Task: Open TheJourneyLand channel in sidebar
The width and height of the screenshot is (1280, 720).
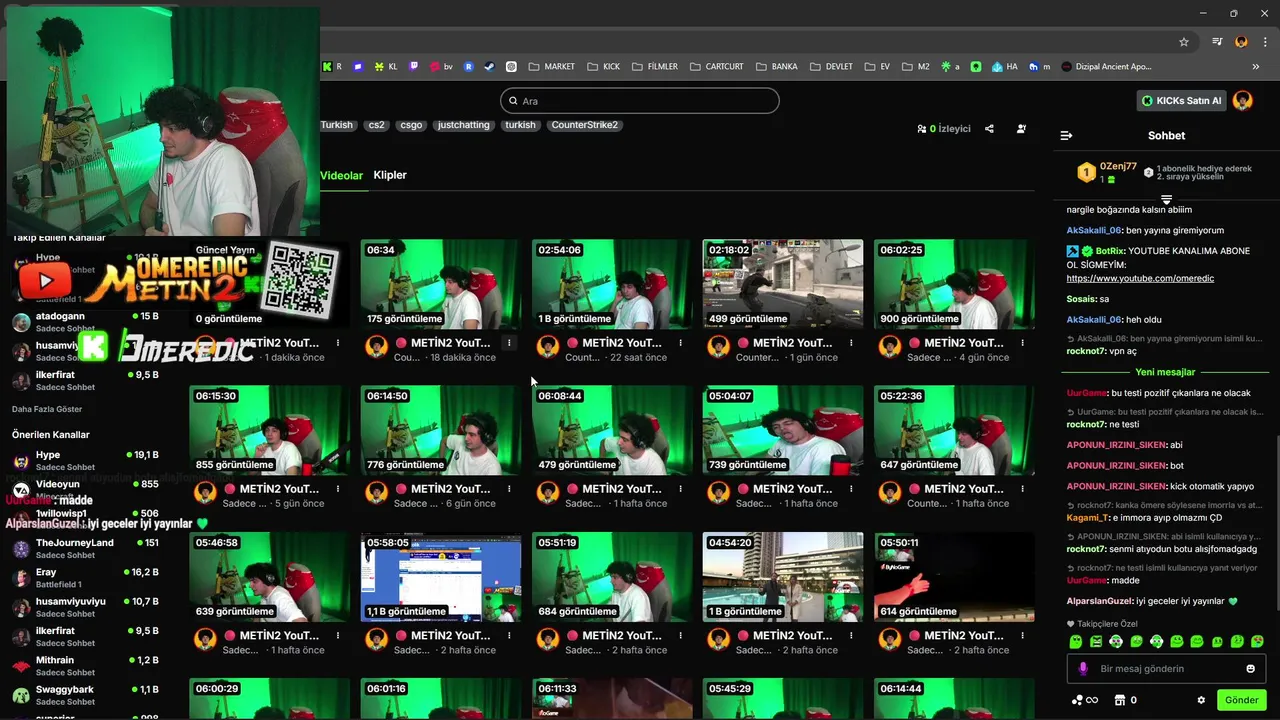Action: [85, 549]
